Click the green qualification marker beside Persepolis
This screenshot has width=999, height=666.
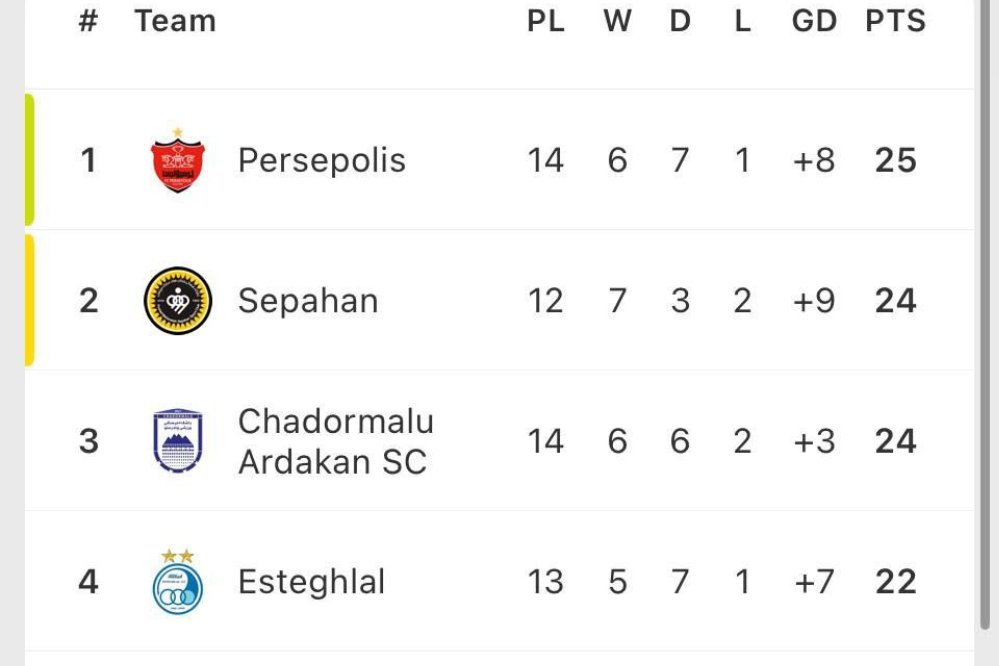tap(30, 160)
